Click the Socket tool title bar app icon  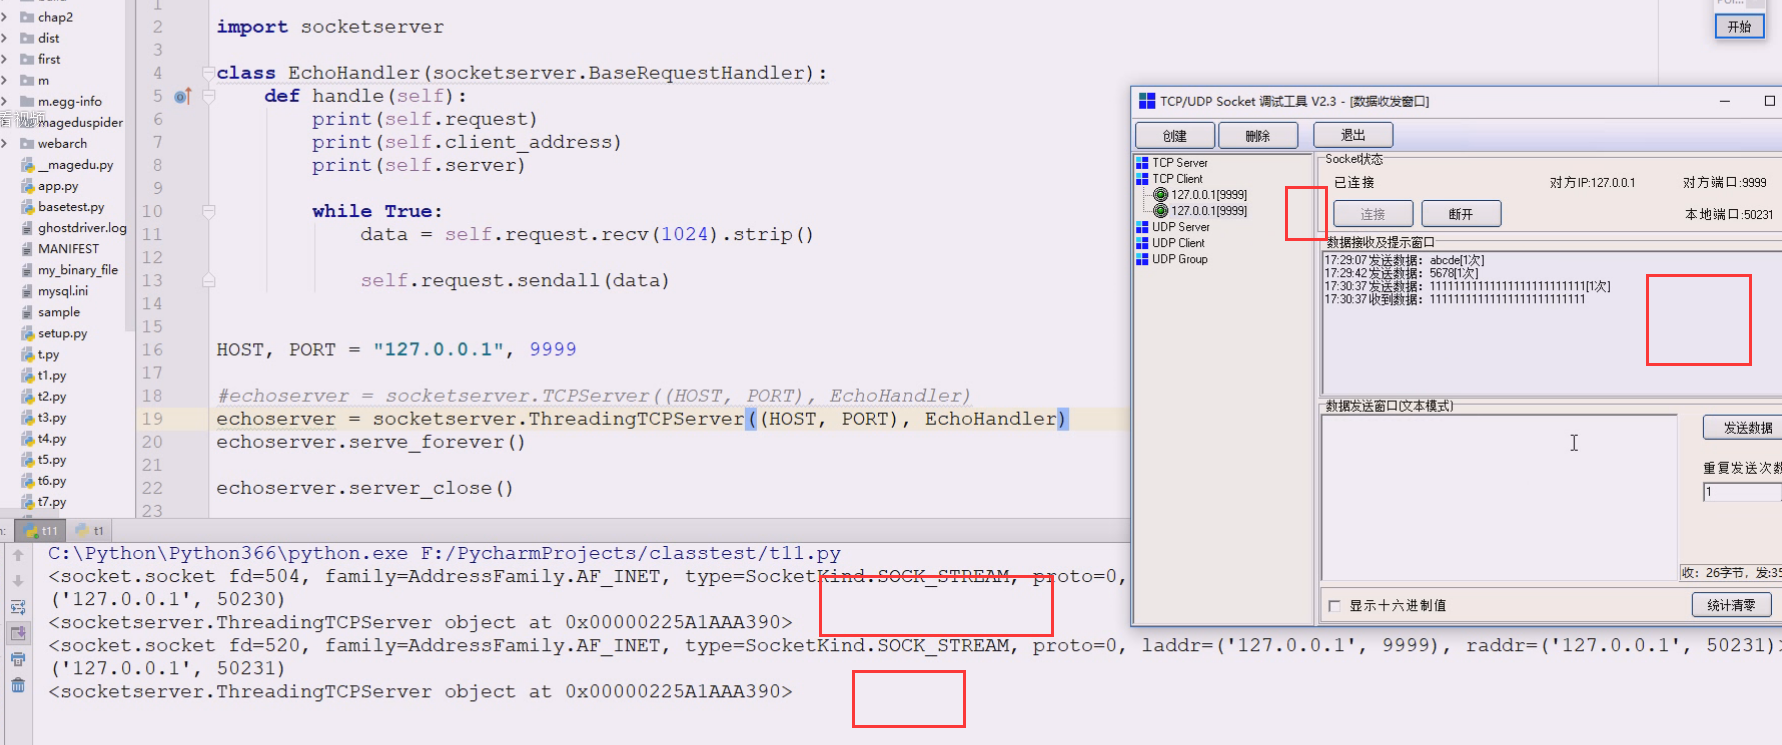pyautogui.click(x=1147, y=101)
